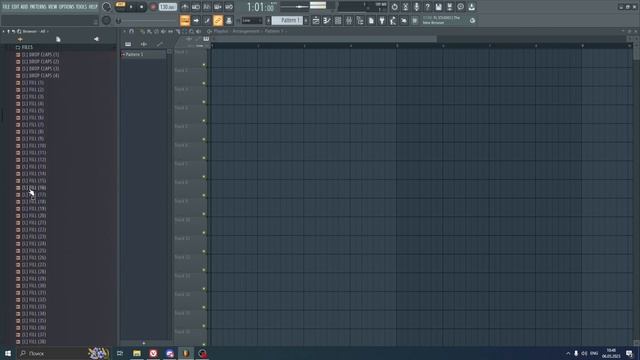Toggle recording countdown icon

pyautogui.click(x=207, y=7)
